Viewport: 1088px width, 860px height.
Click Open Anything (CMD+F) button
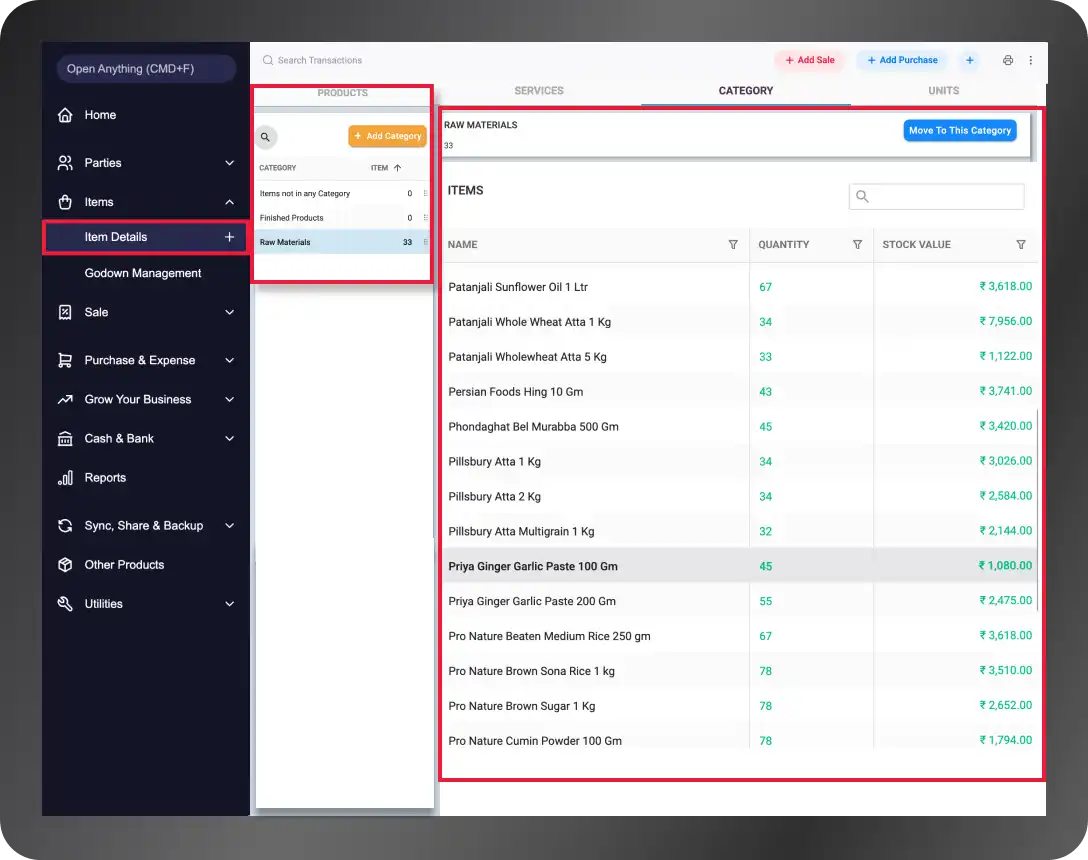[146, 69]
